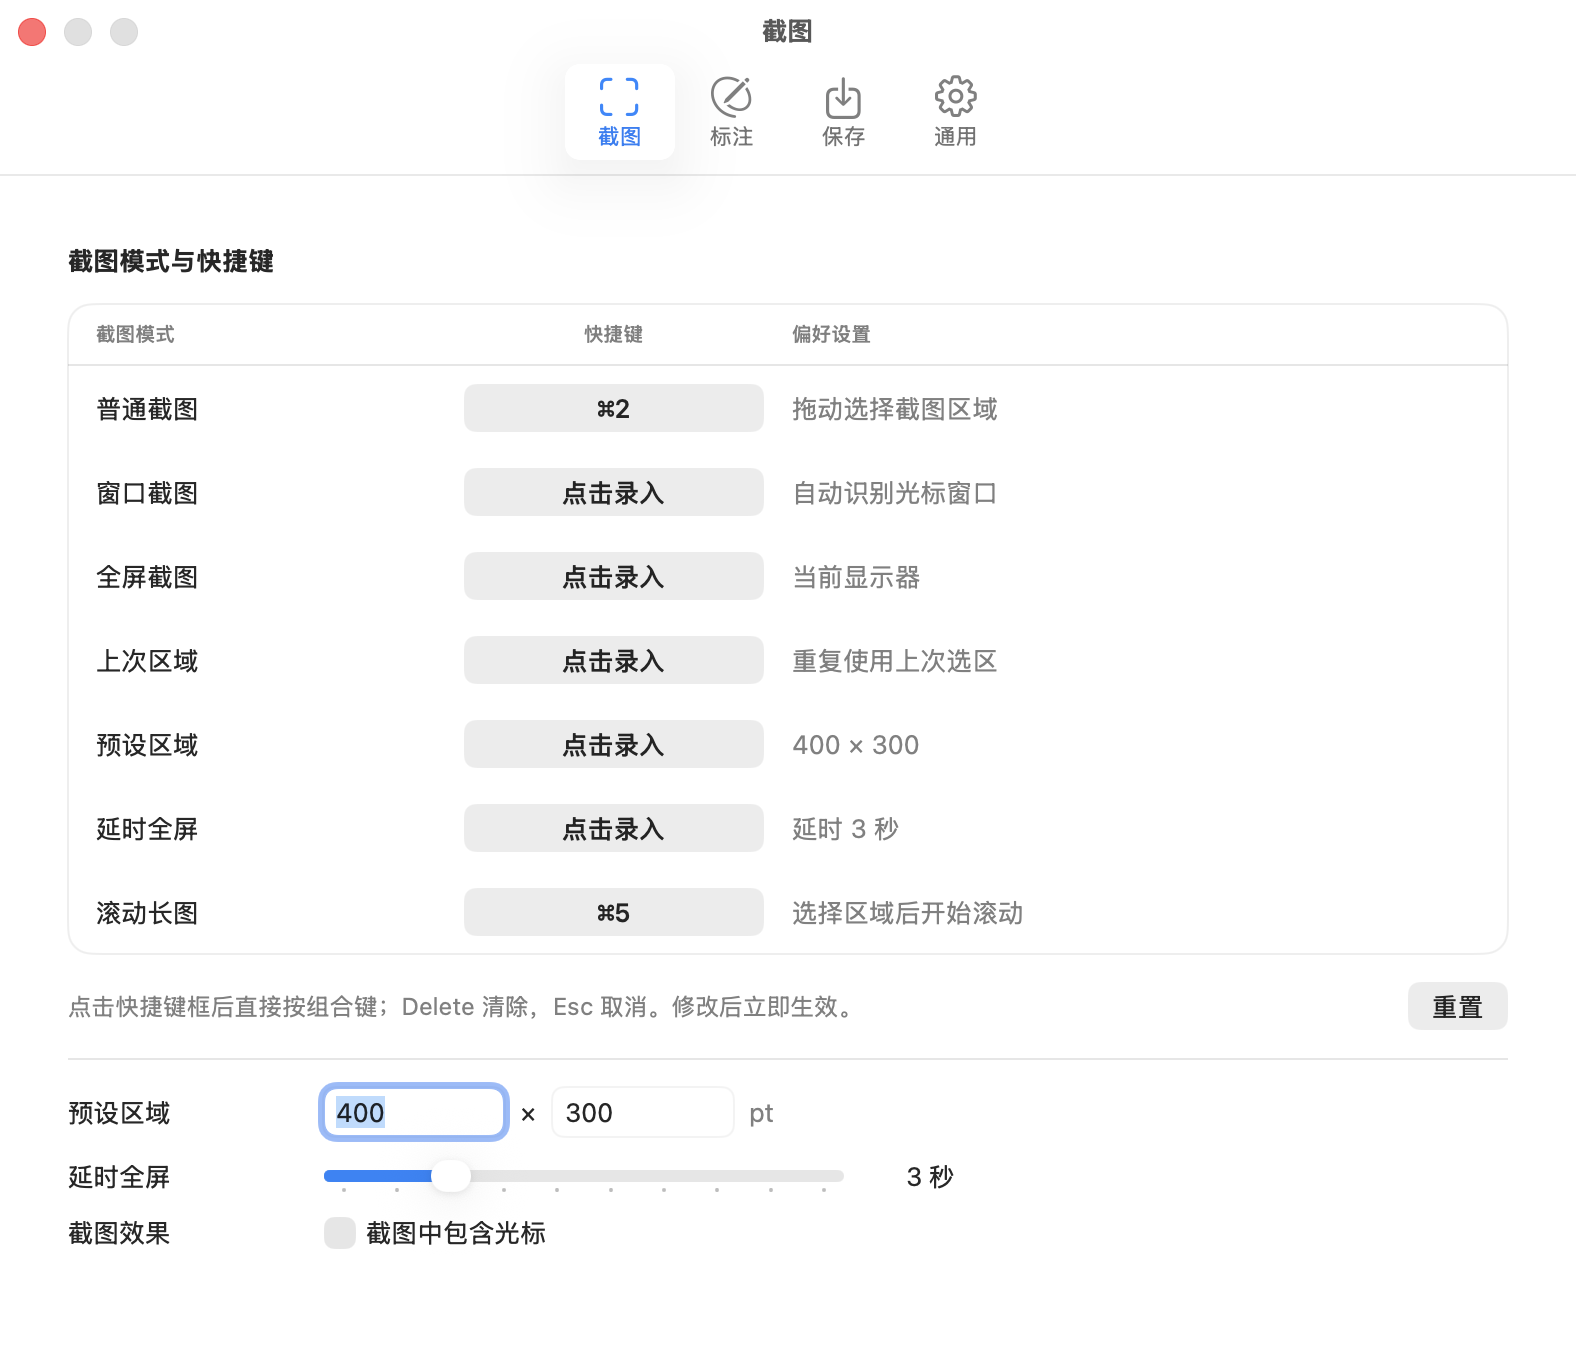Screen dimensions: 1576x1352
Task: Close the 截图 preferences window
Action: [x=32, y=32]
